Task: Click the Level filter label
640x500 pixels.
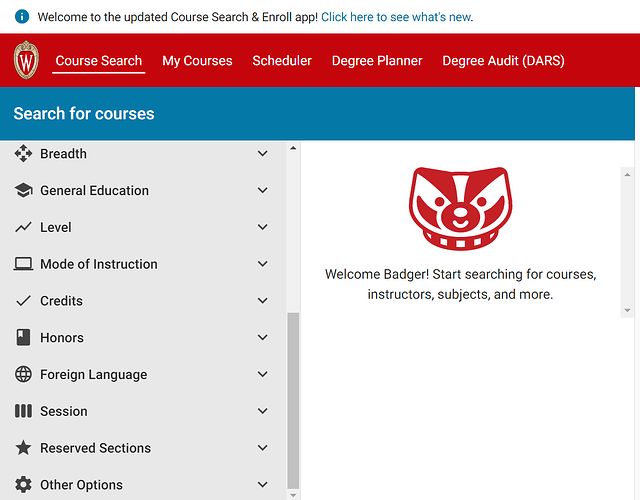Action: 56,227
